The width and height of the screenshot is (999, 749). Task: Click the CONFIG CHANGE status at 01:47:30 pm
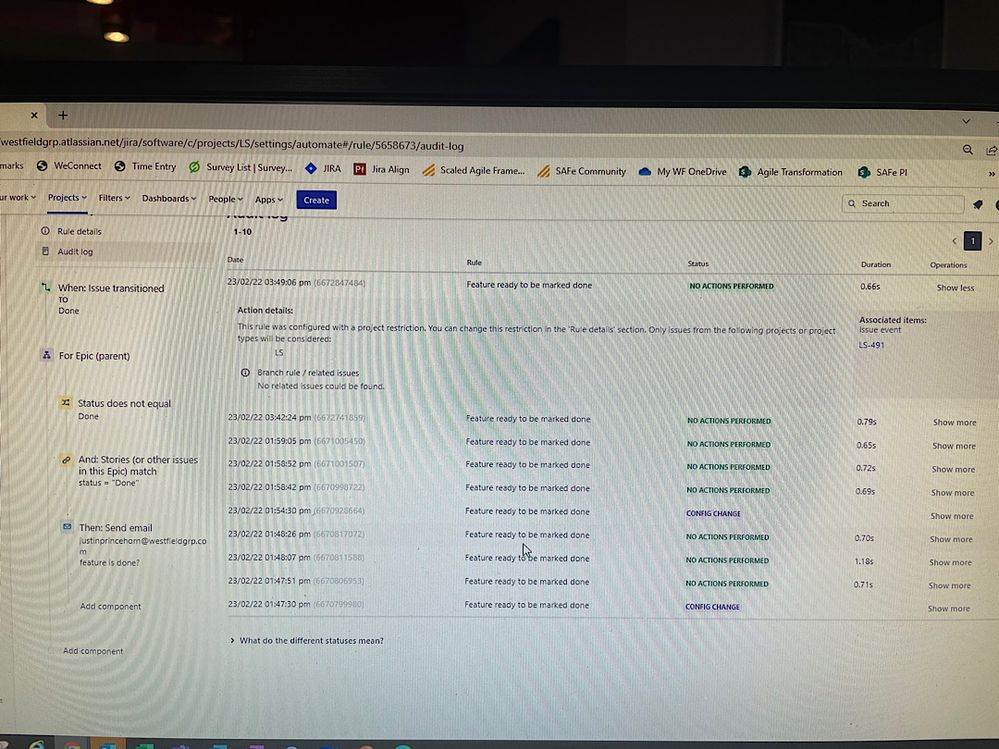coord(712,607)
